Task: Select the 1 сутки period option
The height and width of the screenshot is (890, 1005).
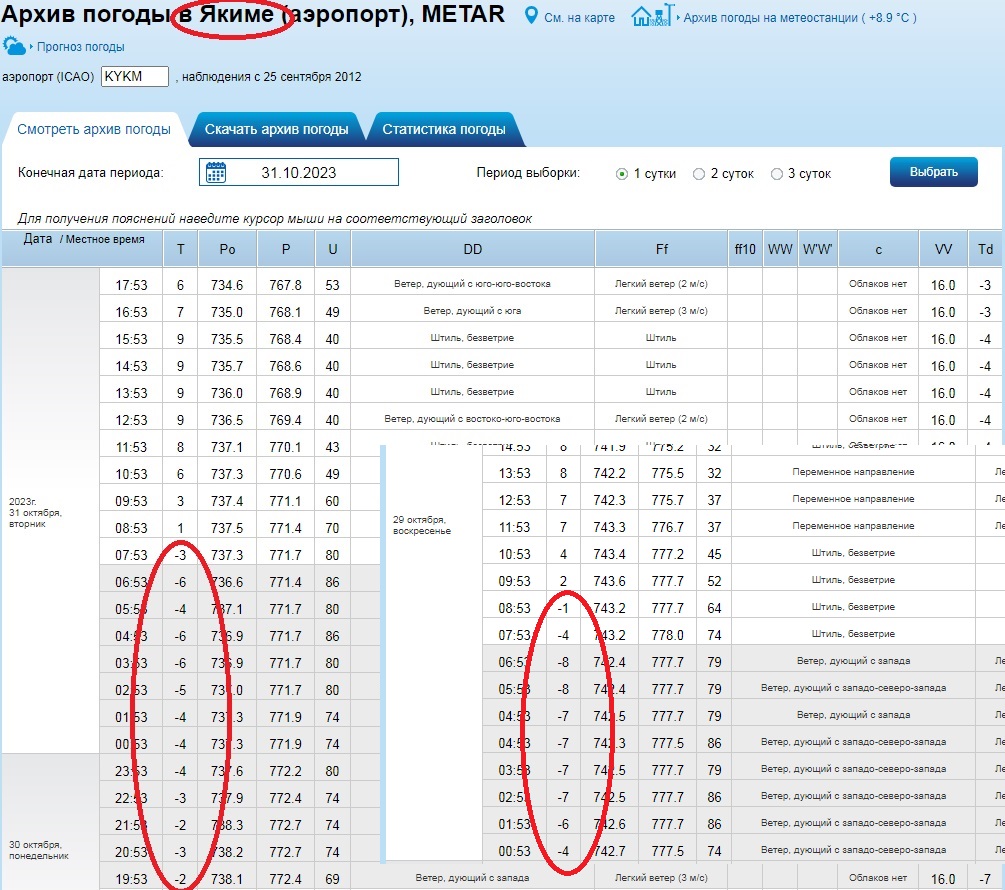Action: pyautogui.click(x=622, y=174)
